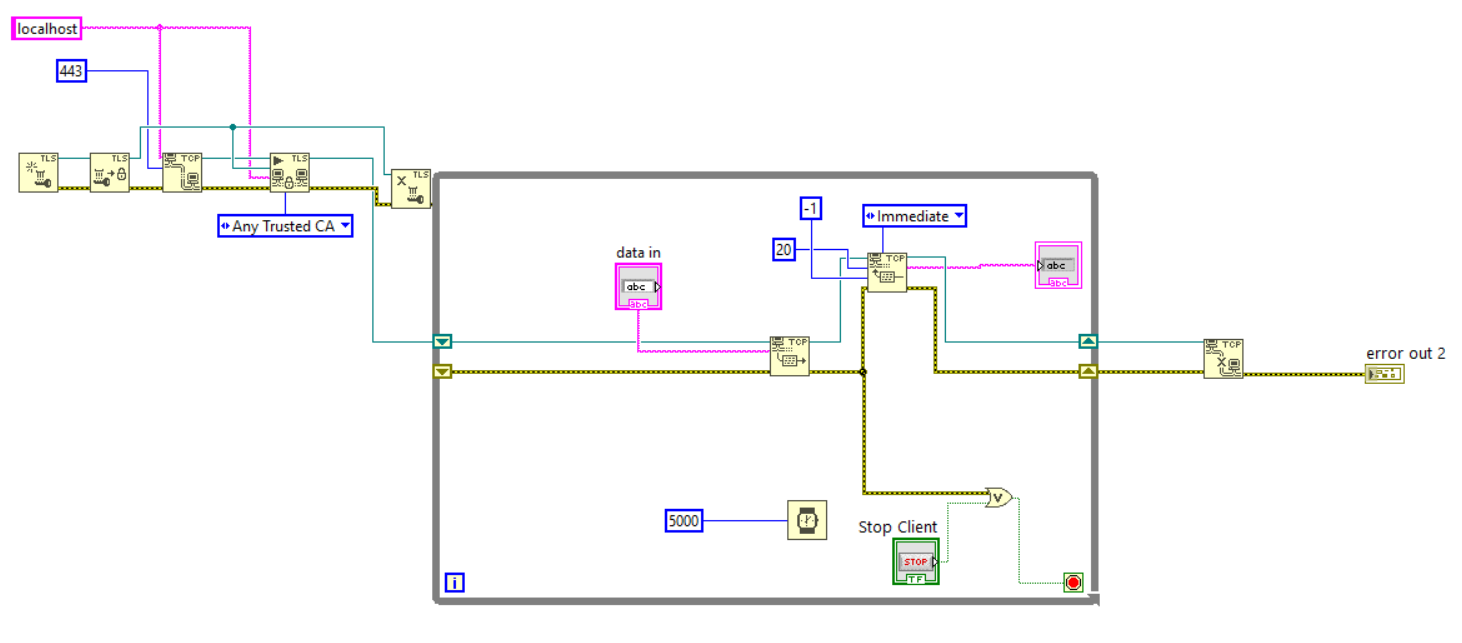Viewport: 1462px width, 643px height.
Task: Select the TCP Read function node
Action: point(887,272)
